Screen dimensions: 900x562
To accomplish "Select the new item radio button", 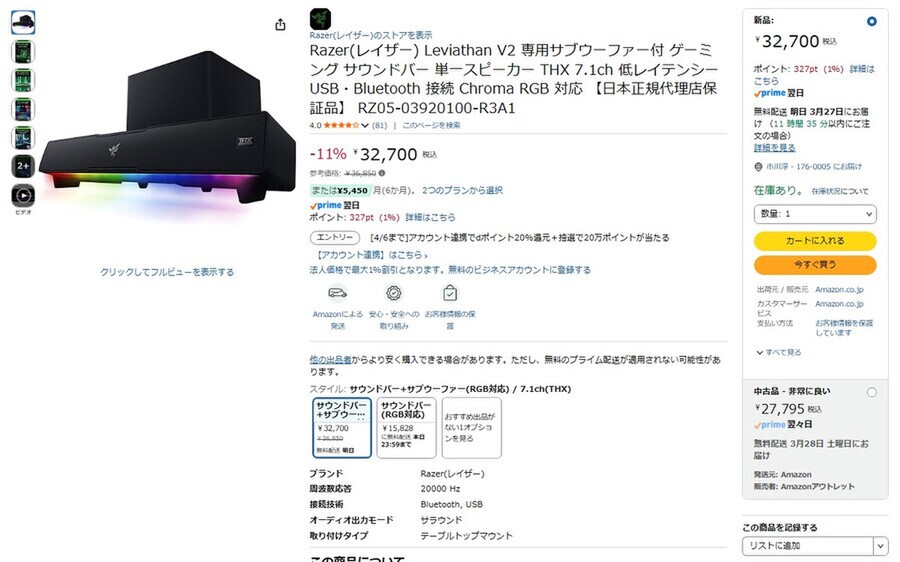I will [871, 21].
